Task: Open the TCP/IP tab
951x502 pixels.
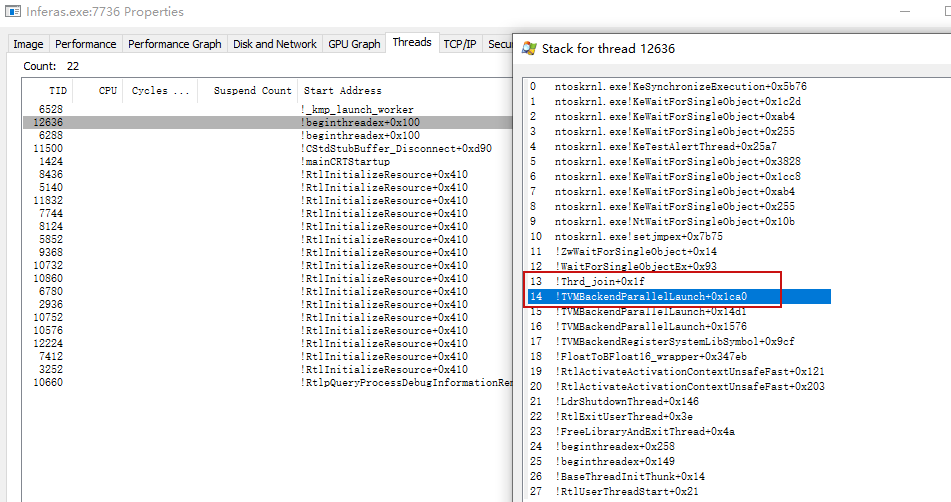Action: point(460,44)
